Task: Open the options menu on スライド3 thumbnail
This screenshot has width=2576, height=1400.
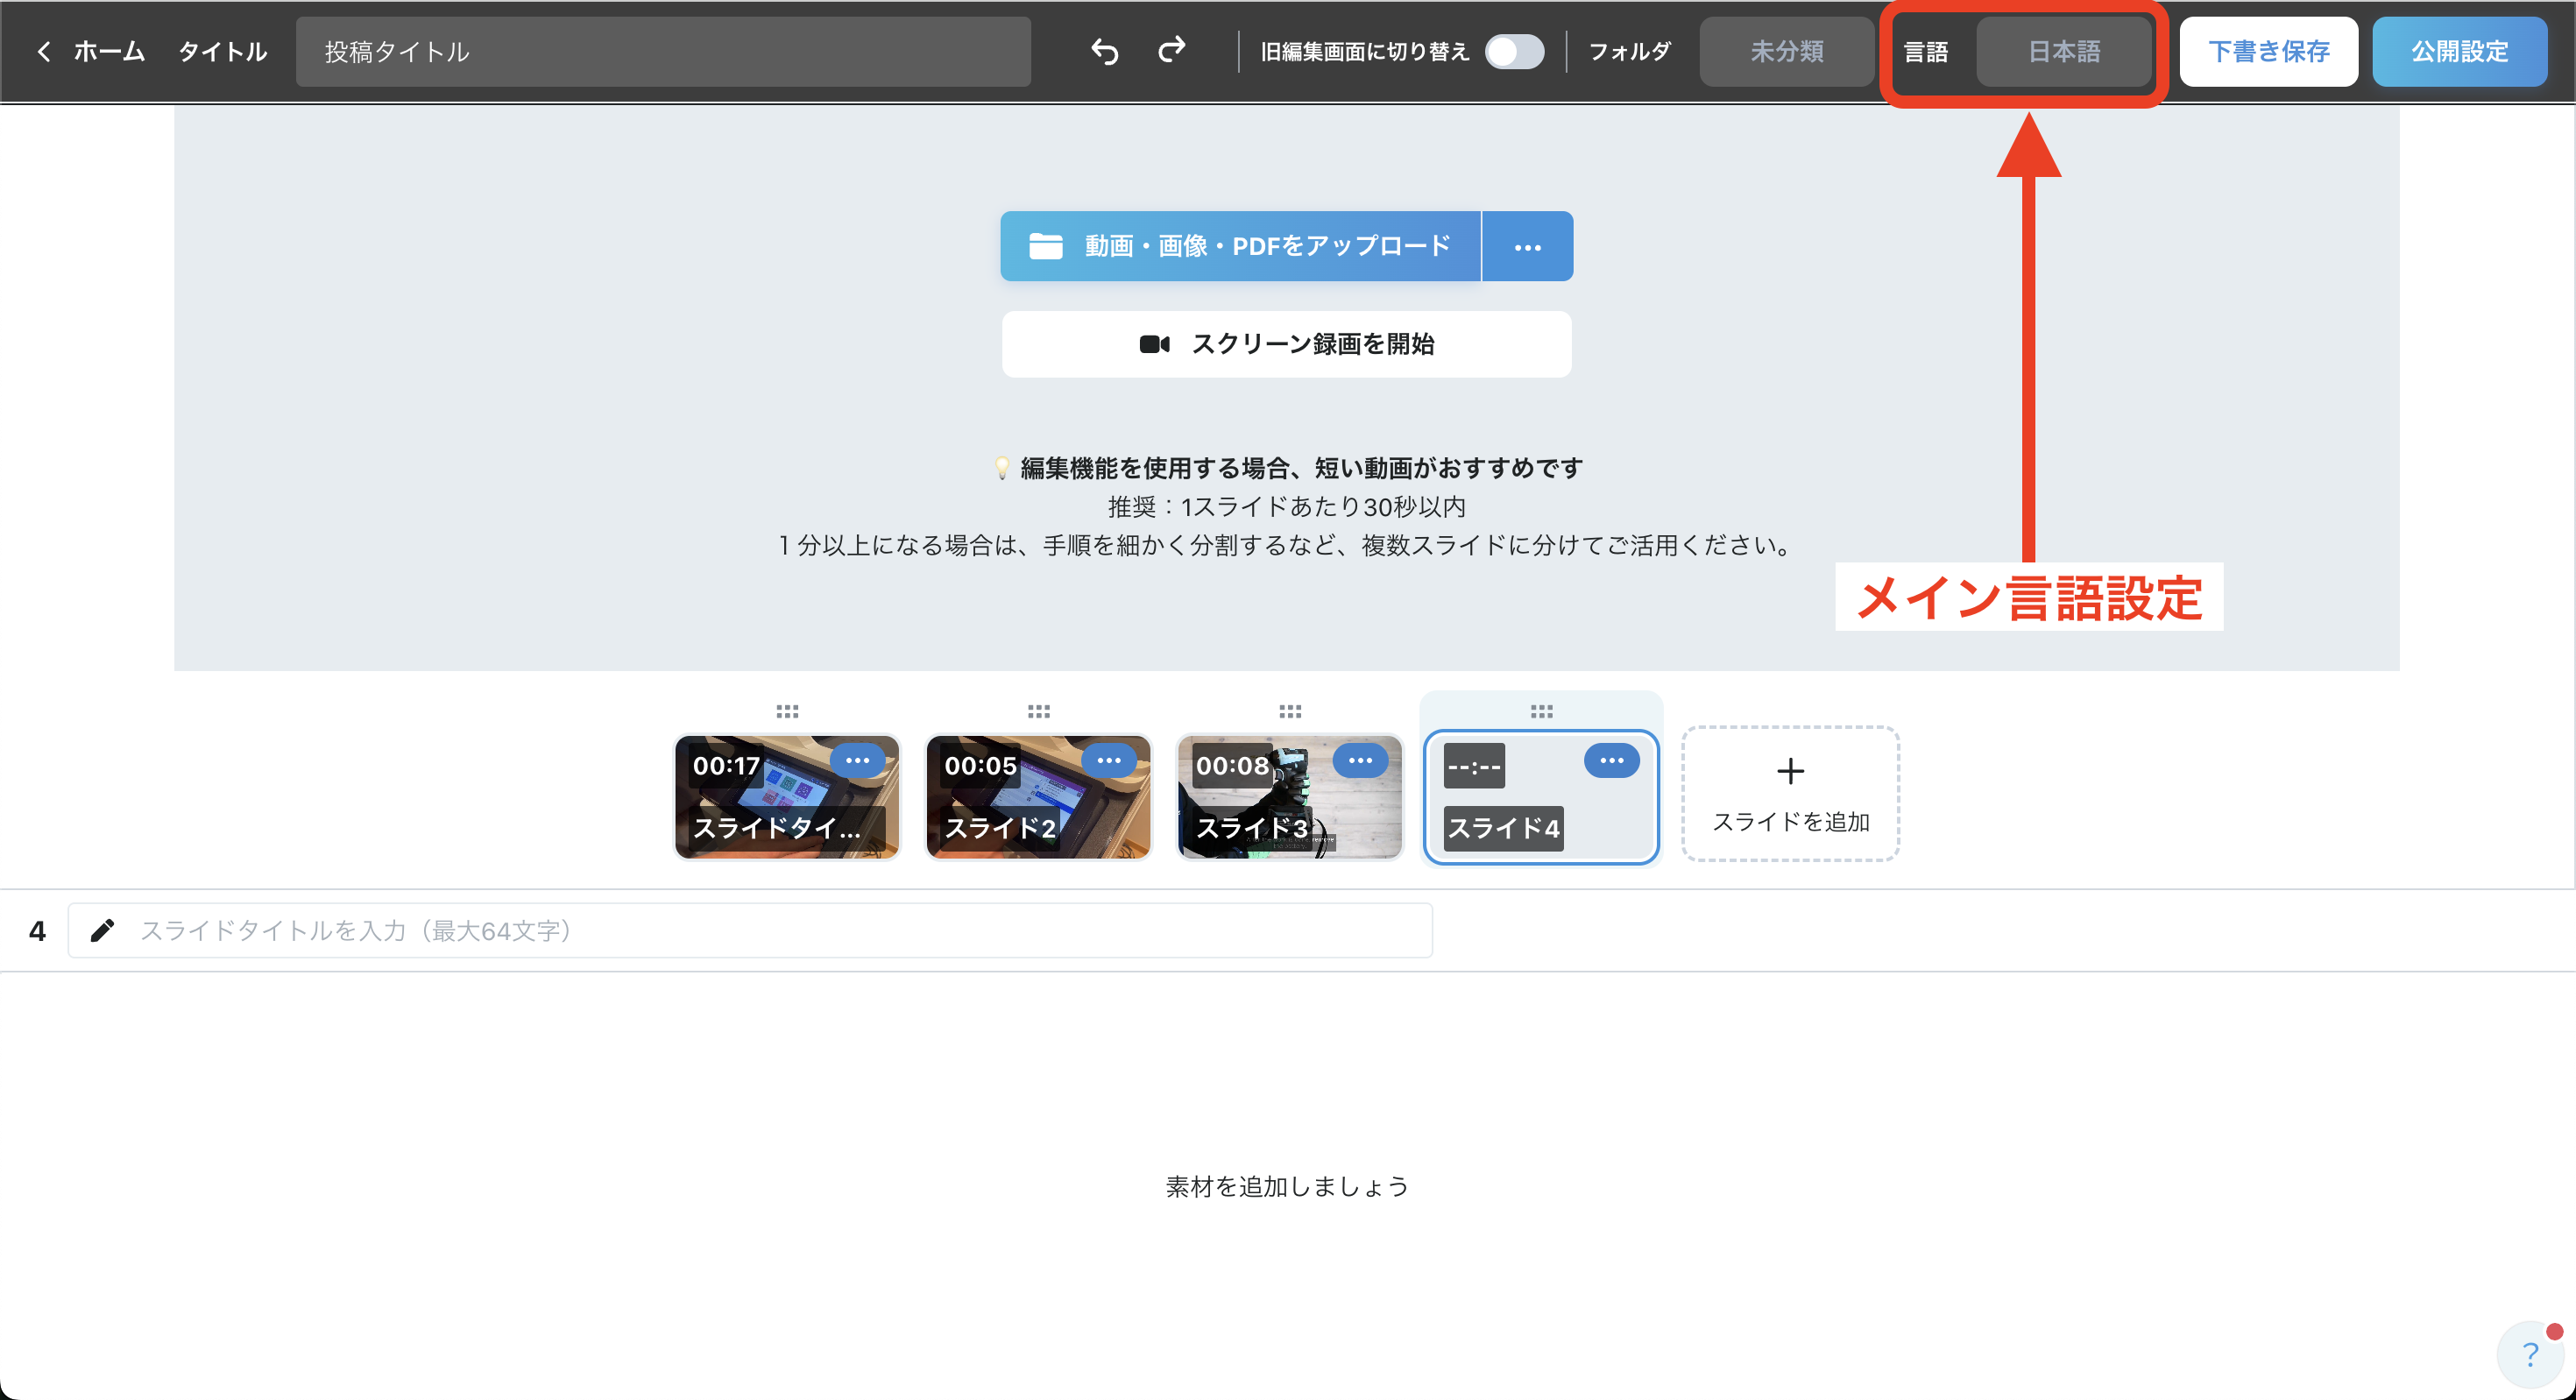Action: (1360, 761)
